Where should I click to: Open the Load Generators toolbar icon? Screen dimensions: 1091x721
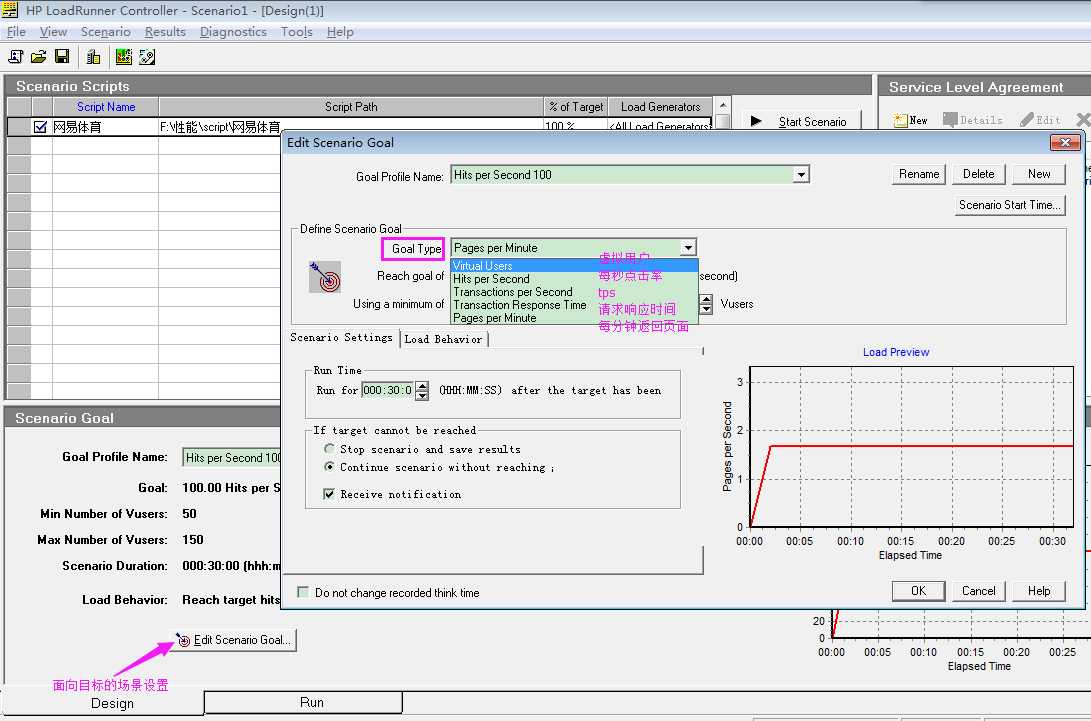[93, 57]
